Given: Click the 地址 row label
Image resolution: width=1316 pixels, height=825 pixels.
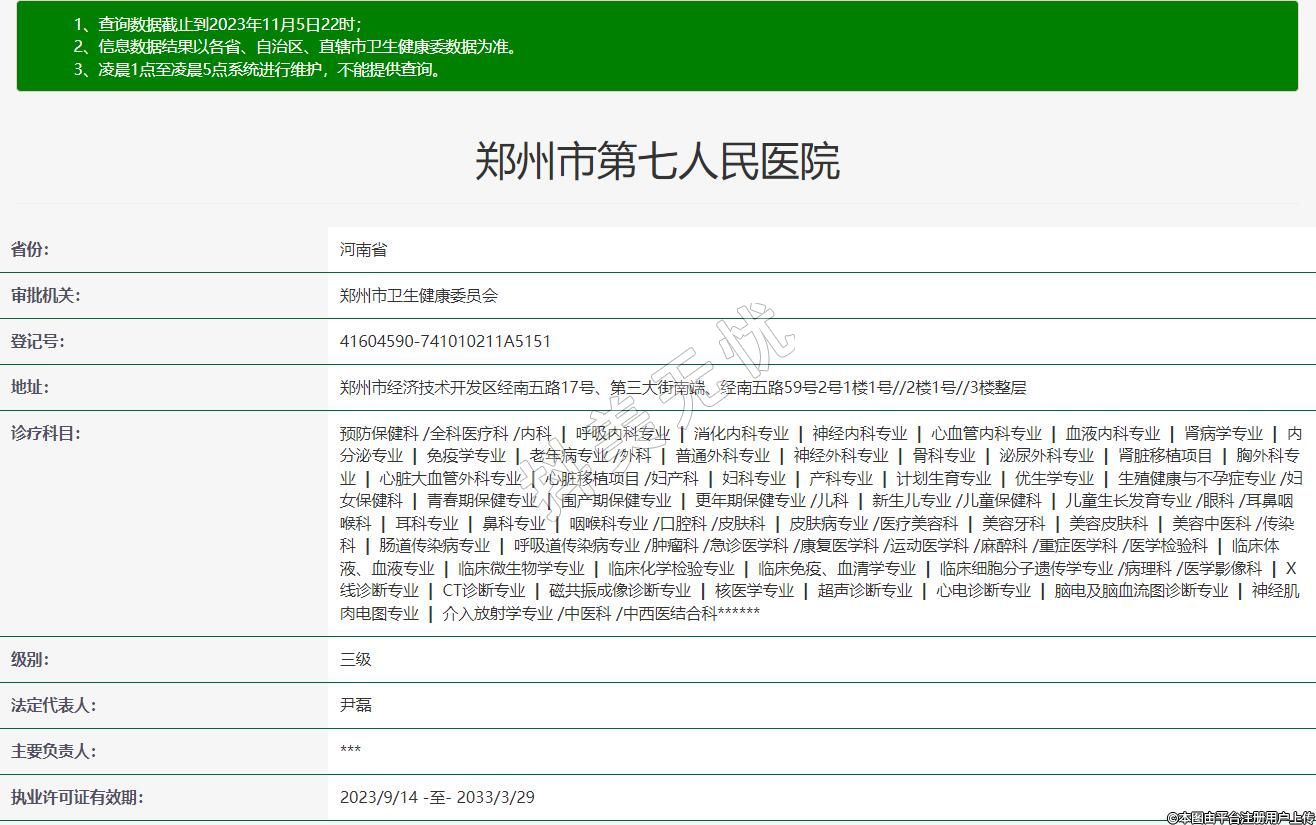Looking at the screenshot, I should tap(30, 387).
